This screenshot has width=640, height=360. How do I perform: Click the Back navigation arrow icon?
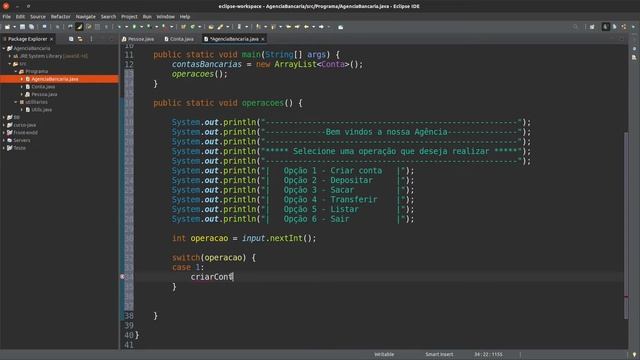tap(307, 27)
